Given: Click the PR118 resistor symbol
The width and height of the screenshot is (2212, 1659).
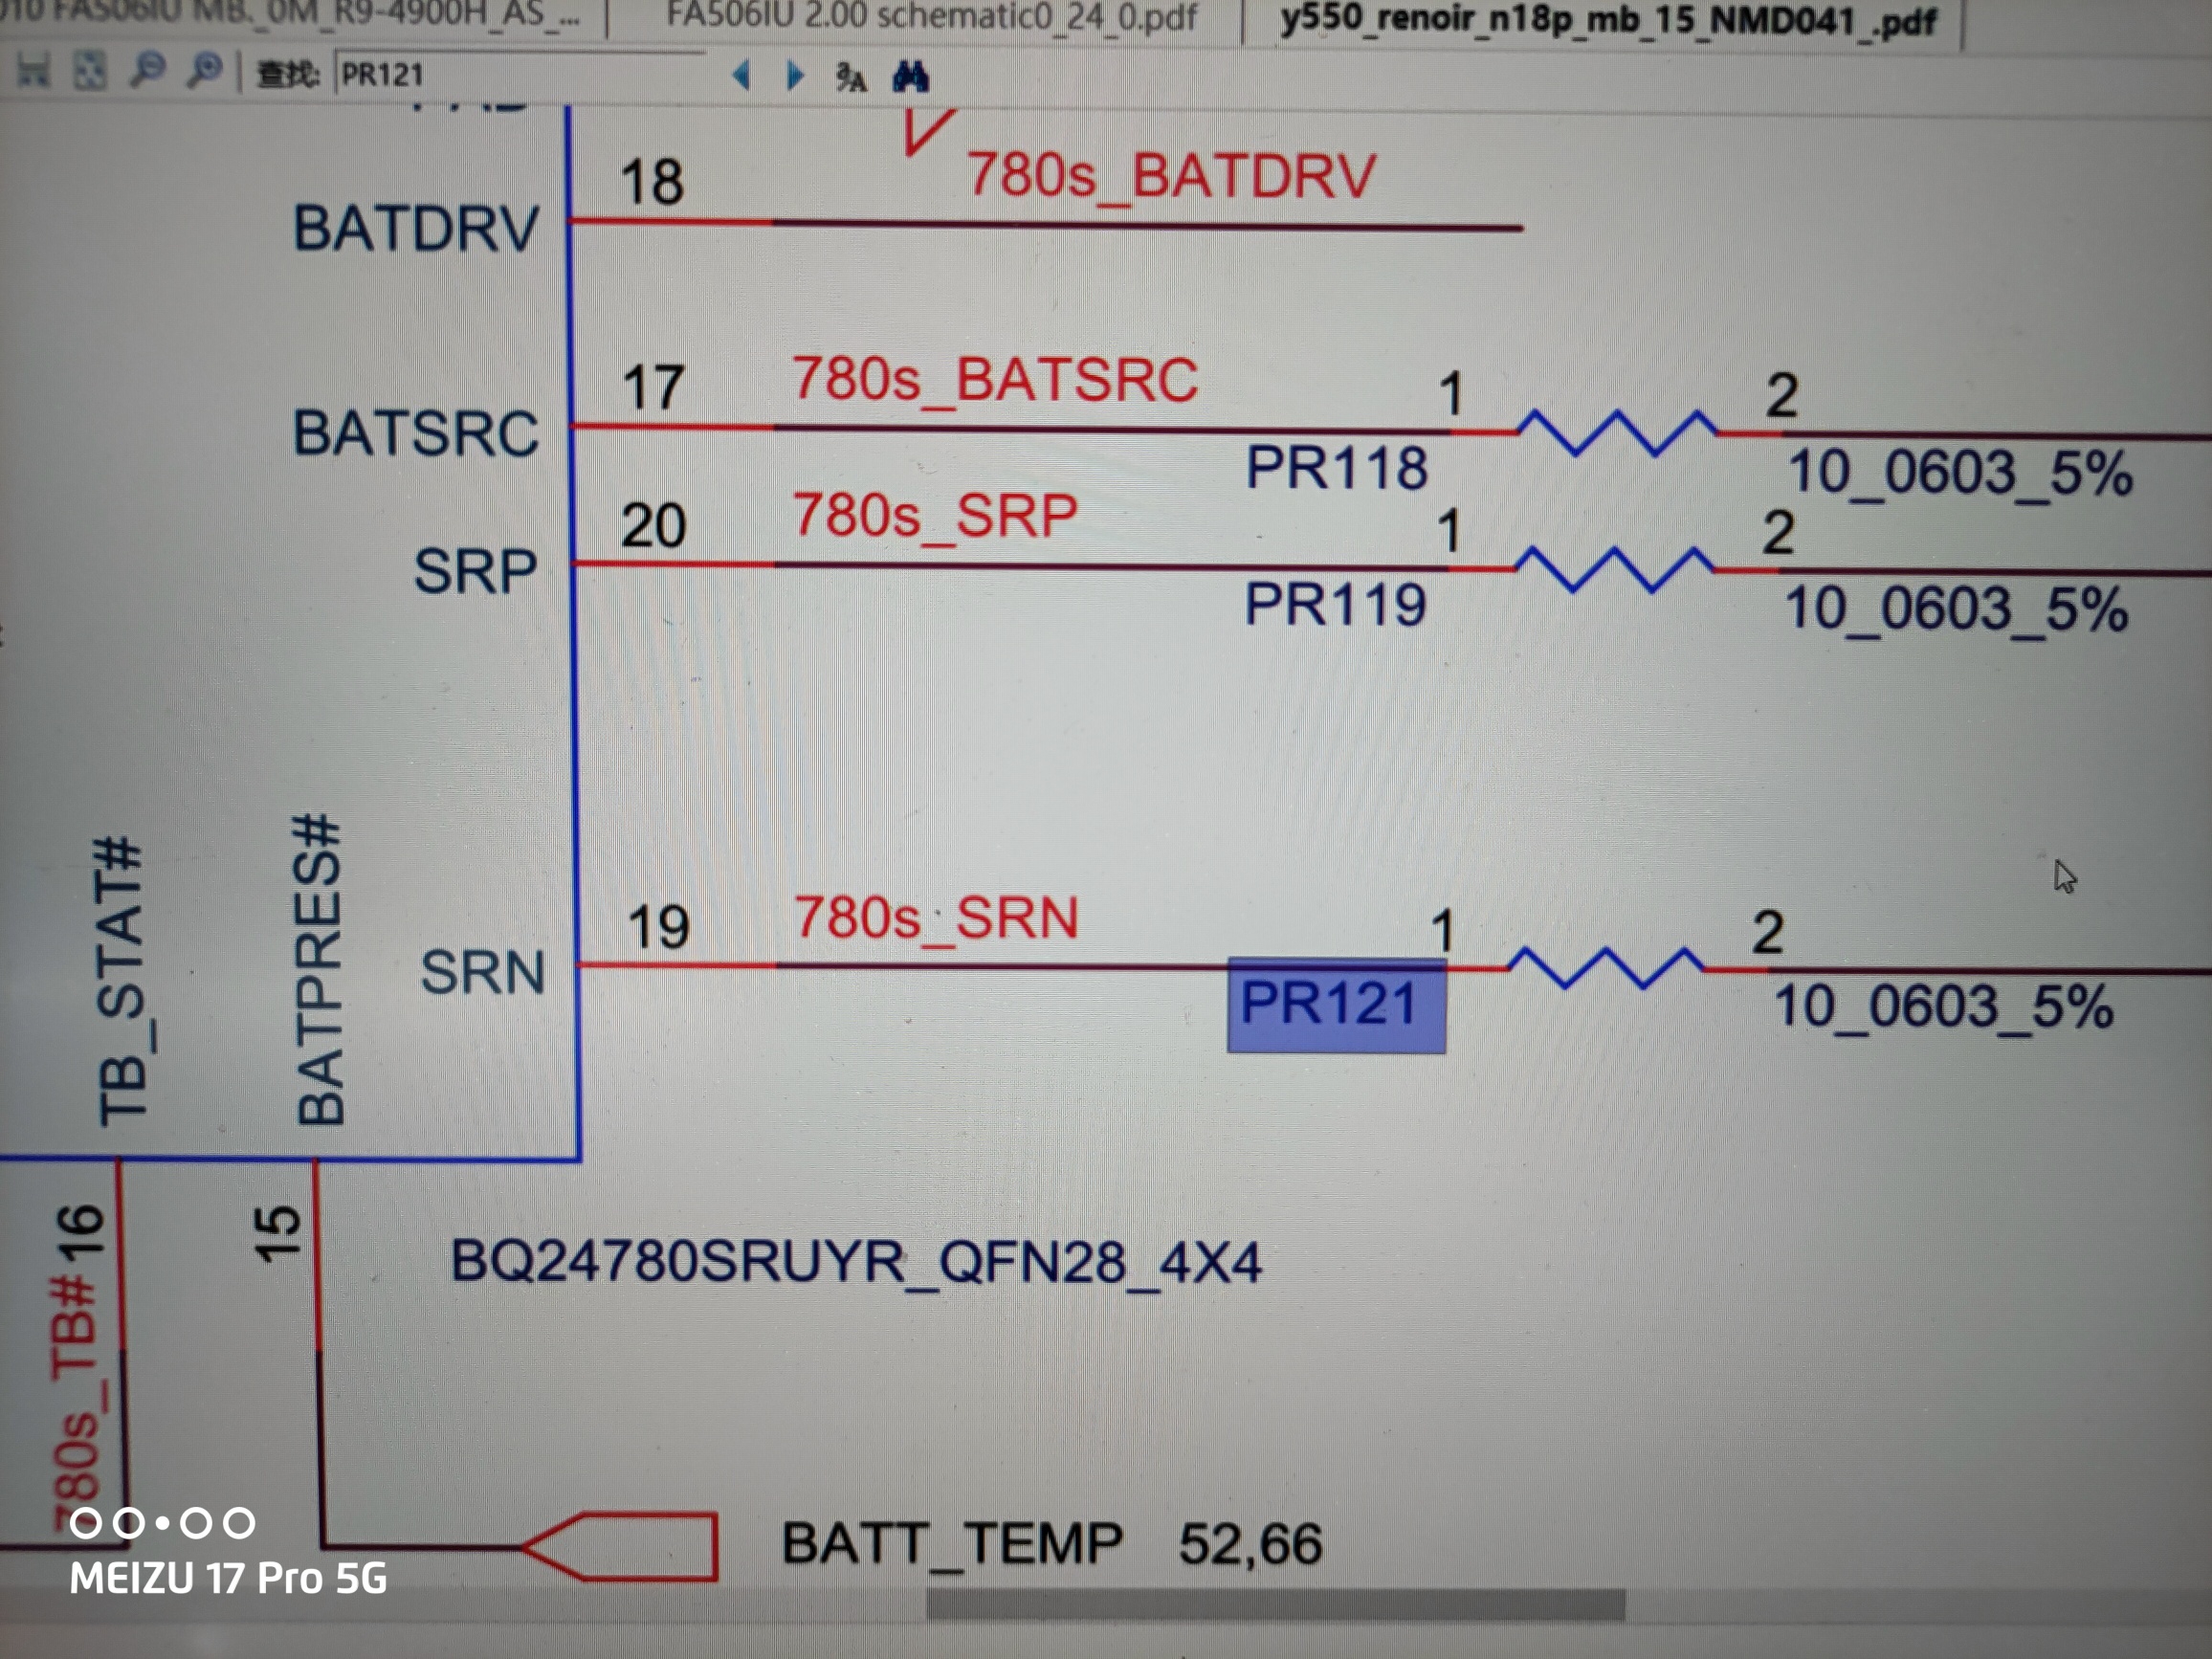Looking at the screenshot, I should pyautogui.click(x=1617, y=432).
